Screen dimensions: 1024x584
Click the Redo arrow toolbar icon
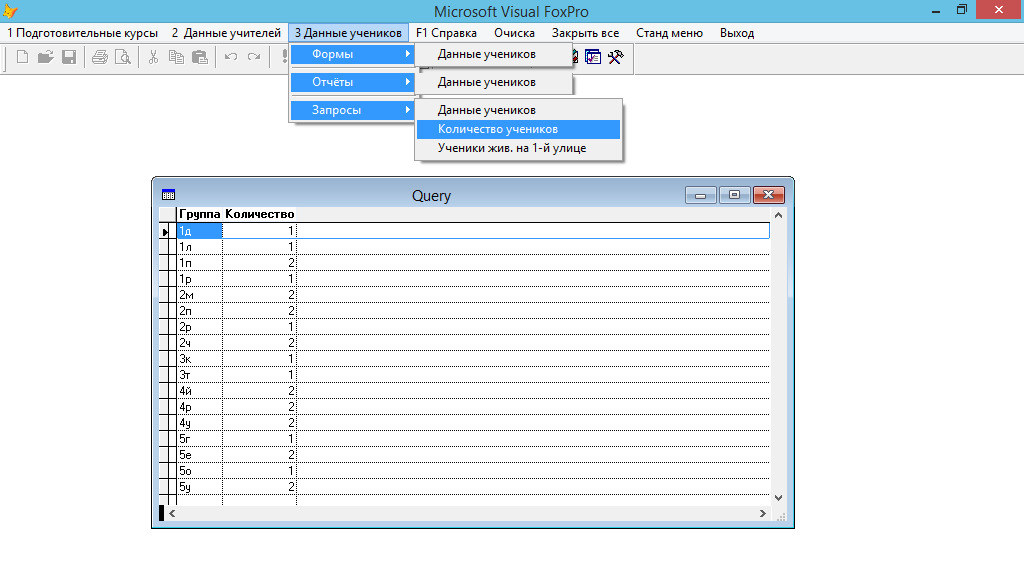(x=254, y=57)
